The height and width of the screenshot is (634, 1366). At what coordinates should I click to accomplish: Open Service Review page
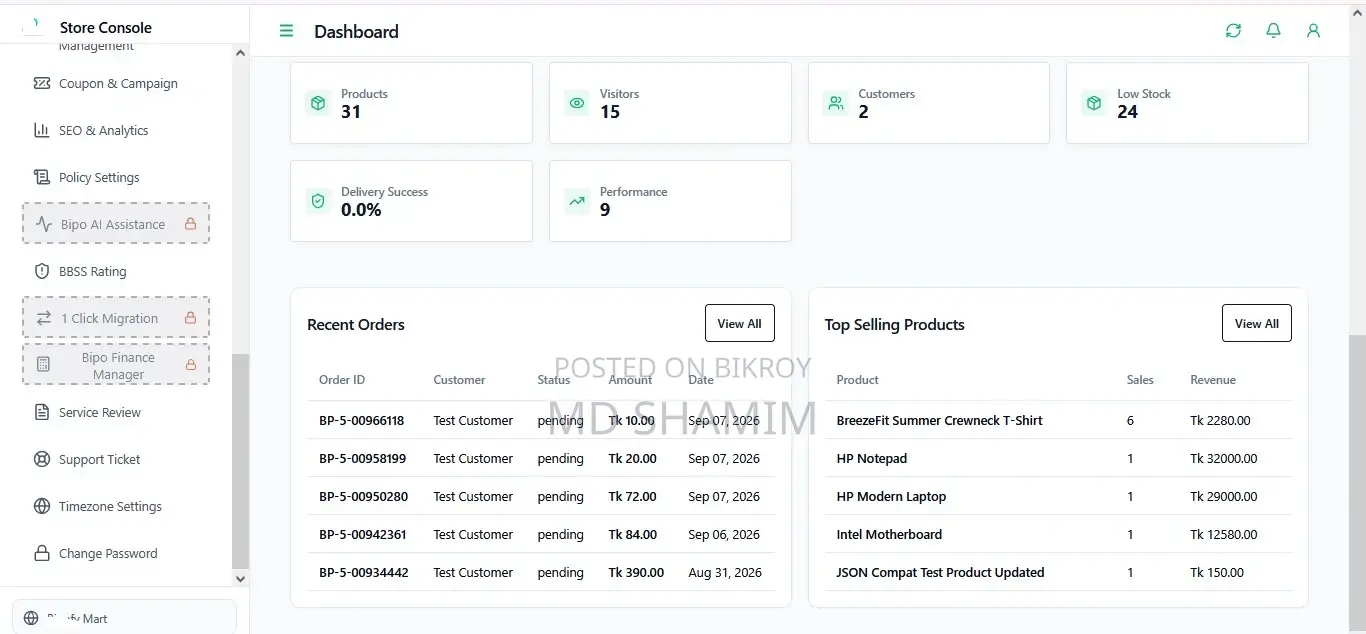pos(116,413)
